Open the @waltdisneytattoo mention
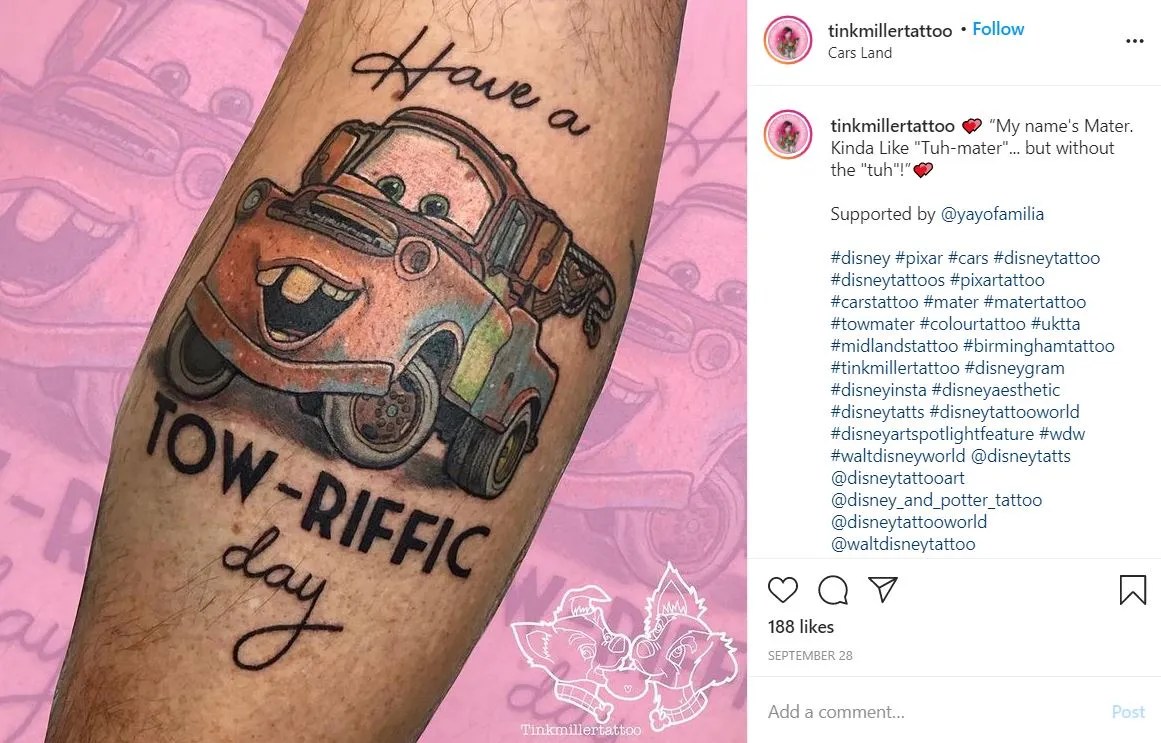This screenshot has width=1161, height=743. 903,544
